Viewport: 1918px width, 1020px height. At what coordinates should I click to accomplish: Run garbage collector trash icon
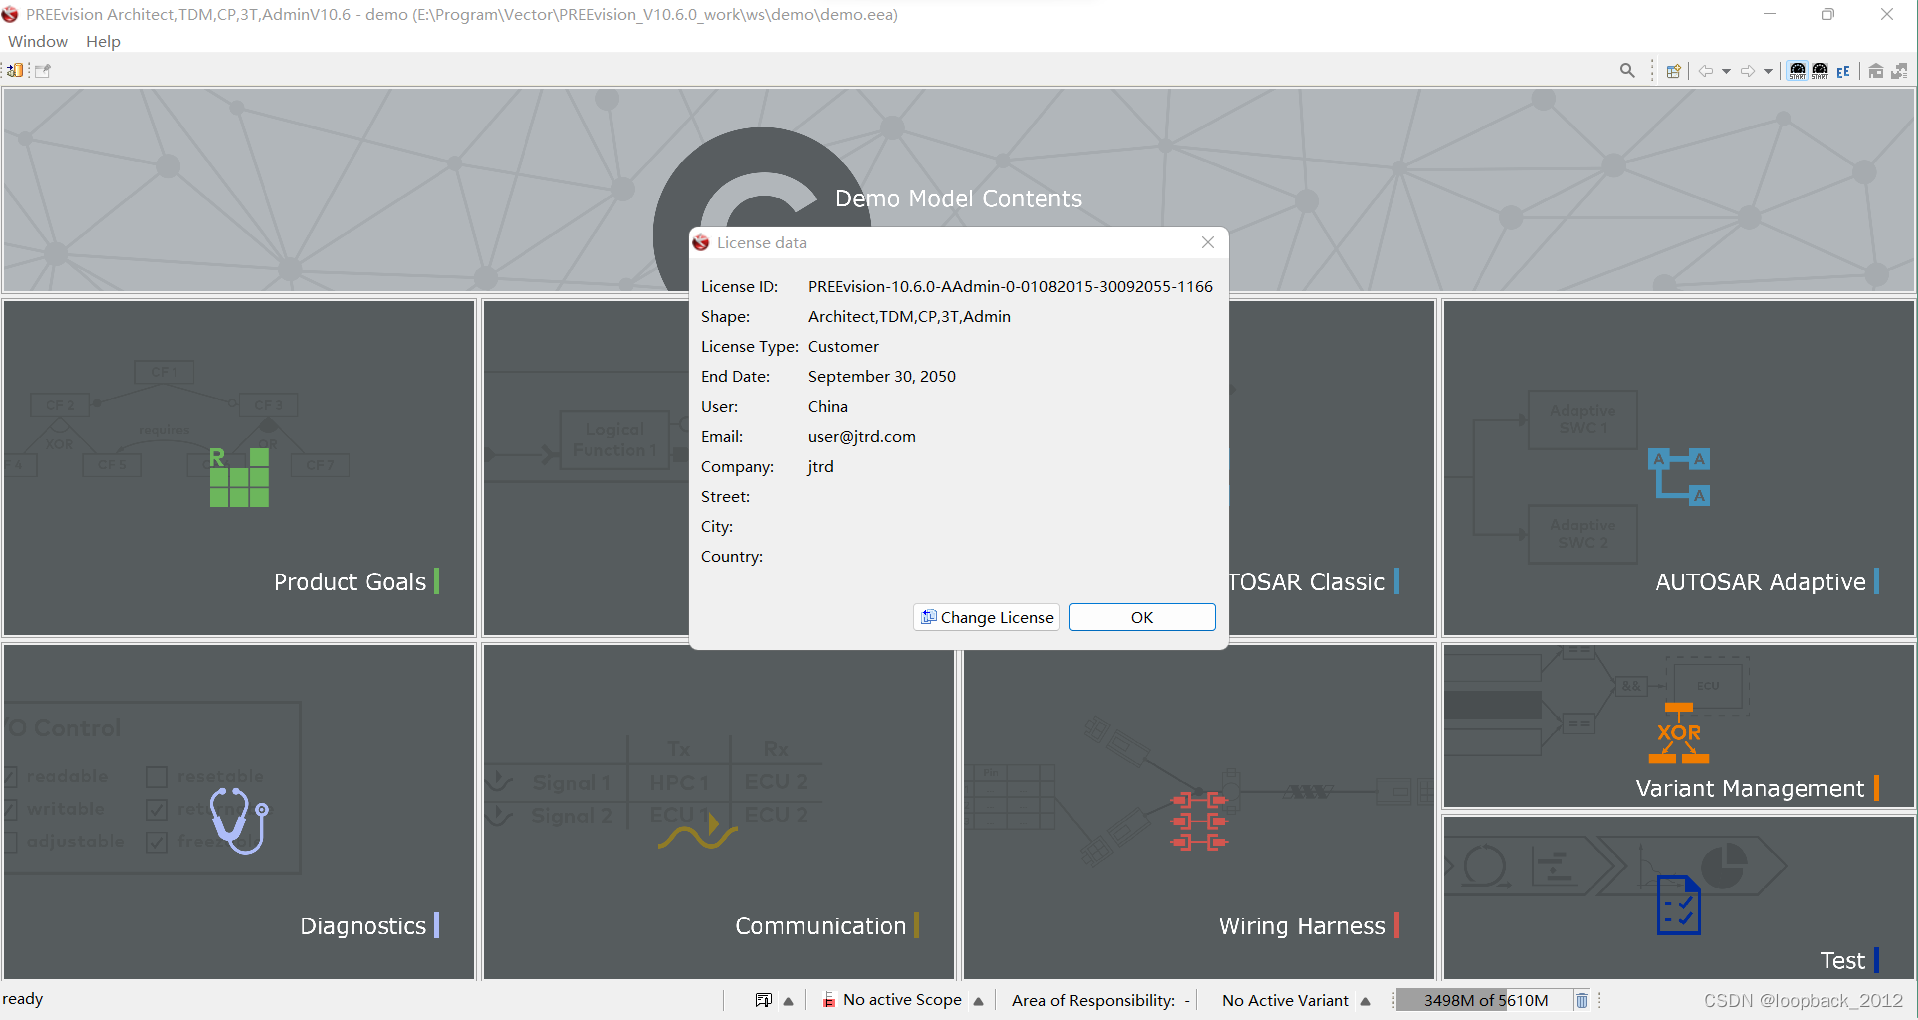1582,1000
